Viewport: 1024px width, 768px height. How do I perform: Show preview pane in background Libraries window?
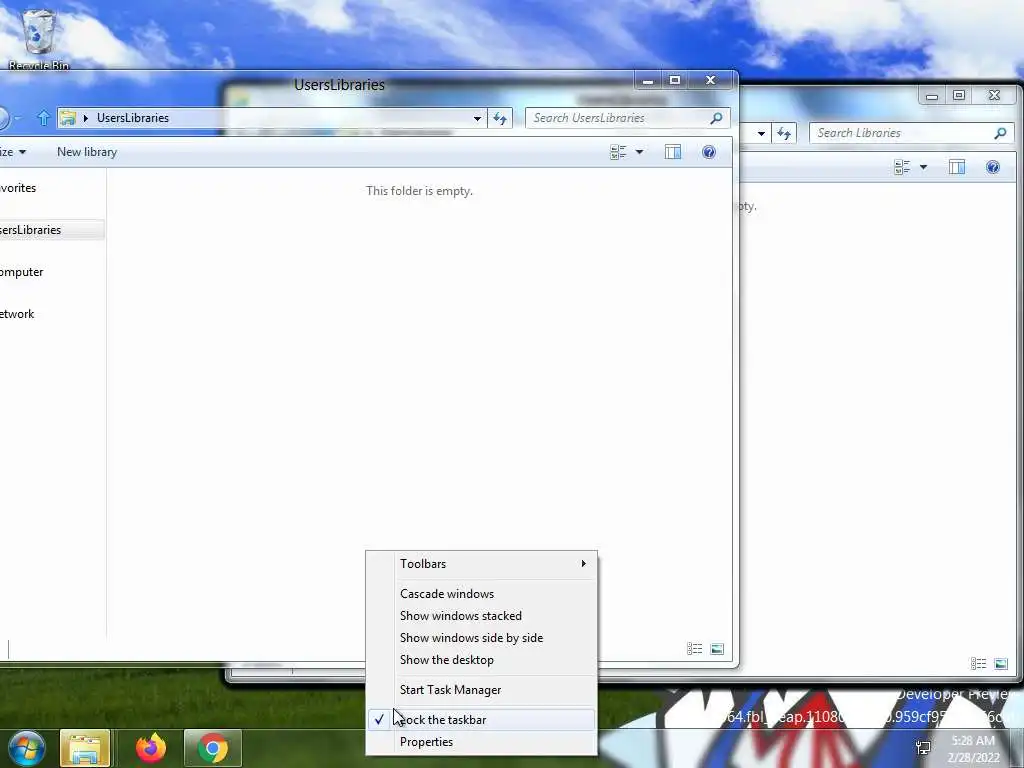[957, 167]
